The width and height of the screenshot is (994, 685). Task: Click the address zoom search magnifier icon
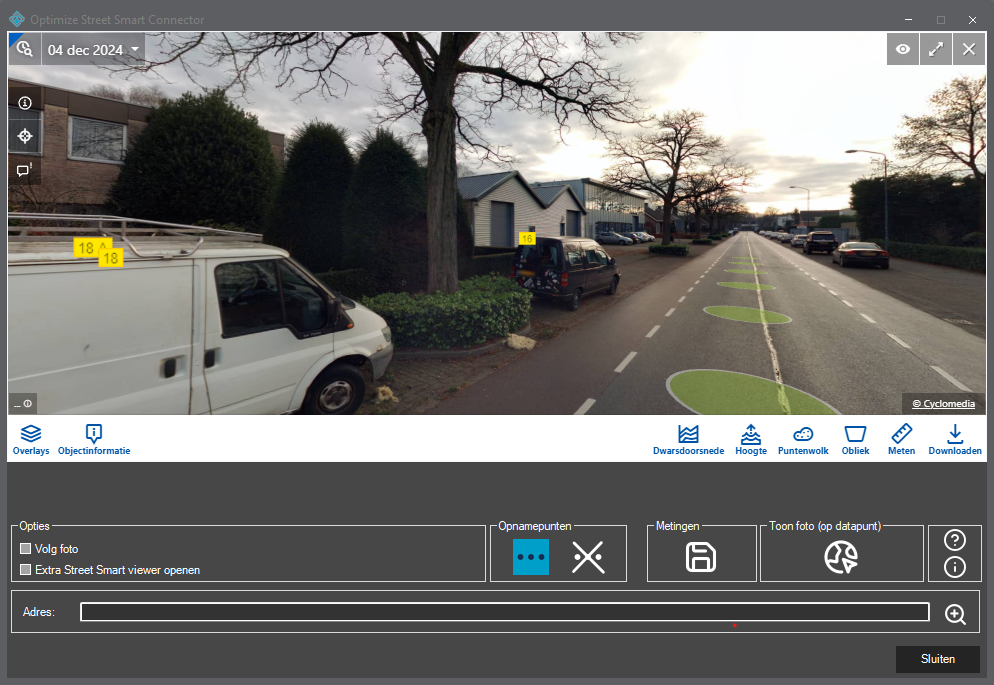[x=955, y=613]
